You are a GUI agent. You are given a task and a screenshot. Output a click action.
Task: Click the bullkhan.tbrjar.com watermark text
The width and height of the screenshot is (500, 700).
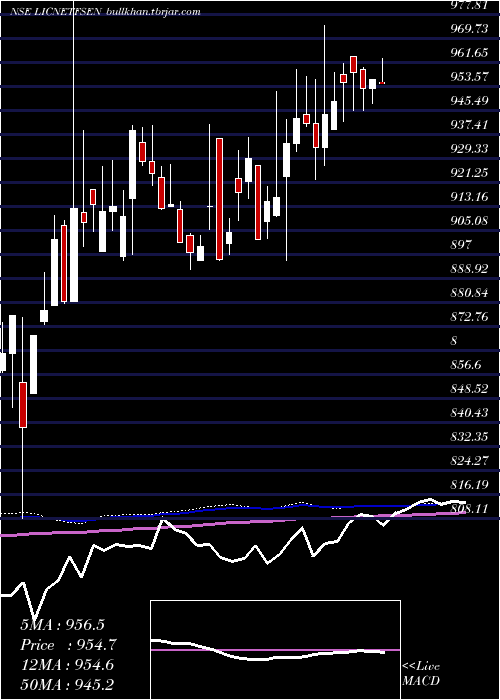pos(154,12)
